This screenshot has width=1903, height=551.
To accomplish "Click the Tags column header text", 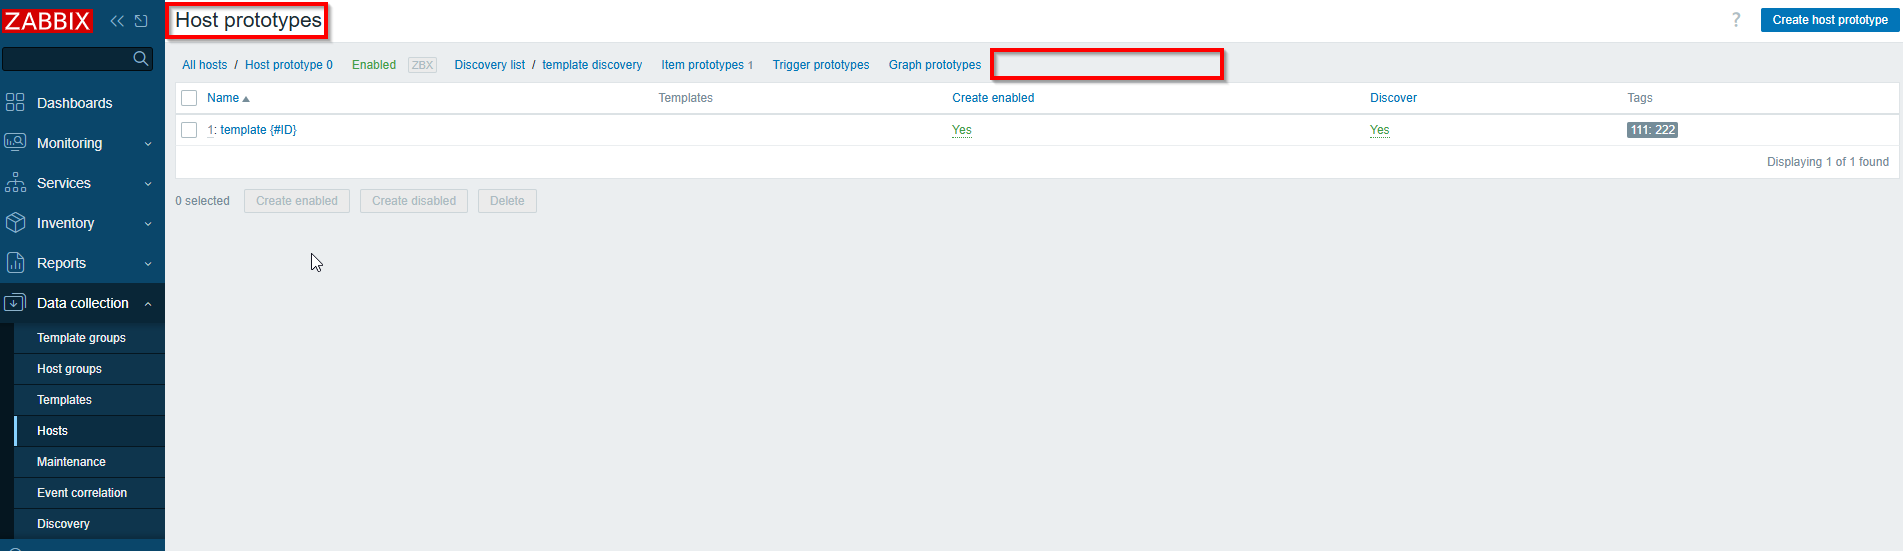I will pyautogui.click(x=1640, y=98).
